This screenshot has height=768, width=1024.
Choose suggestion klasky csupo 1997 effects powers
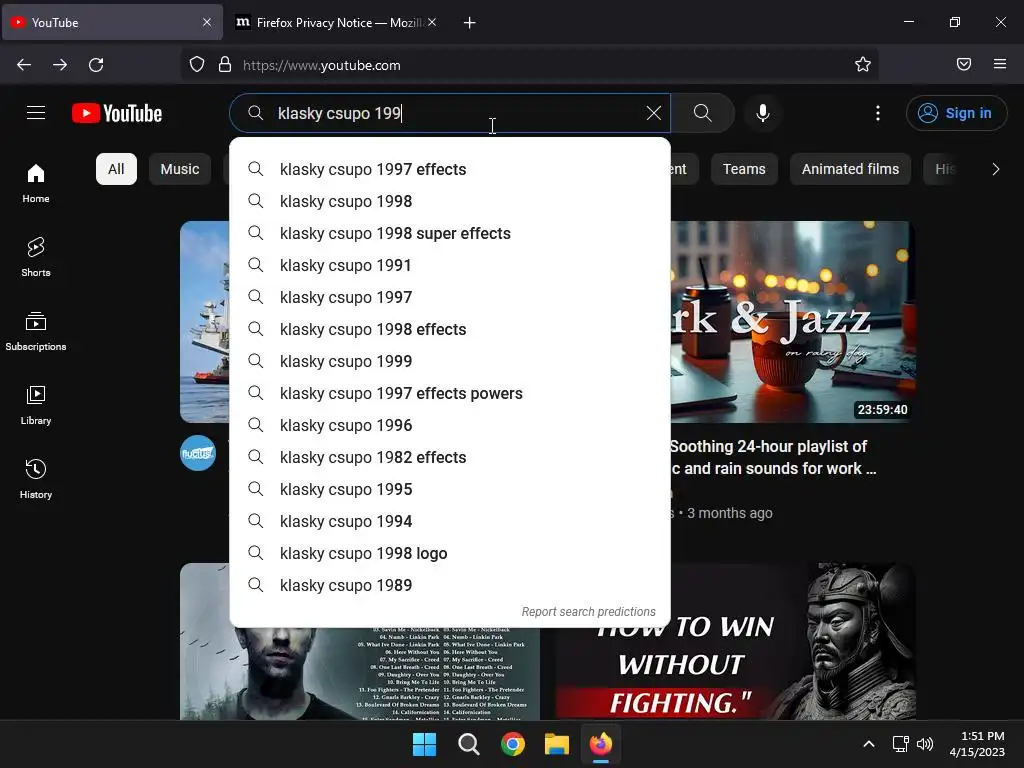coord(450,393)
